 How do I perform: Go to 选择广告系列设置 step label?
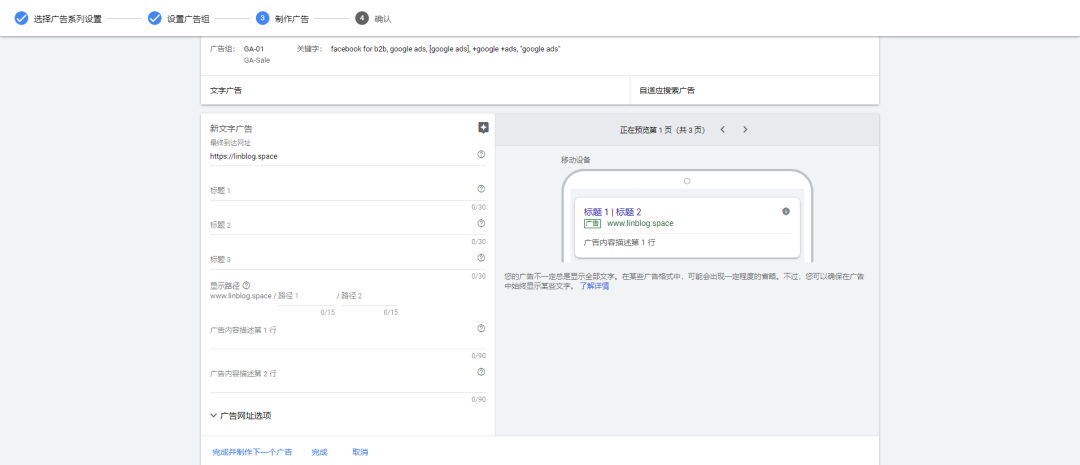pos(68,19)
